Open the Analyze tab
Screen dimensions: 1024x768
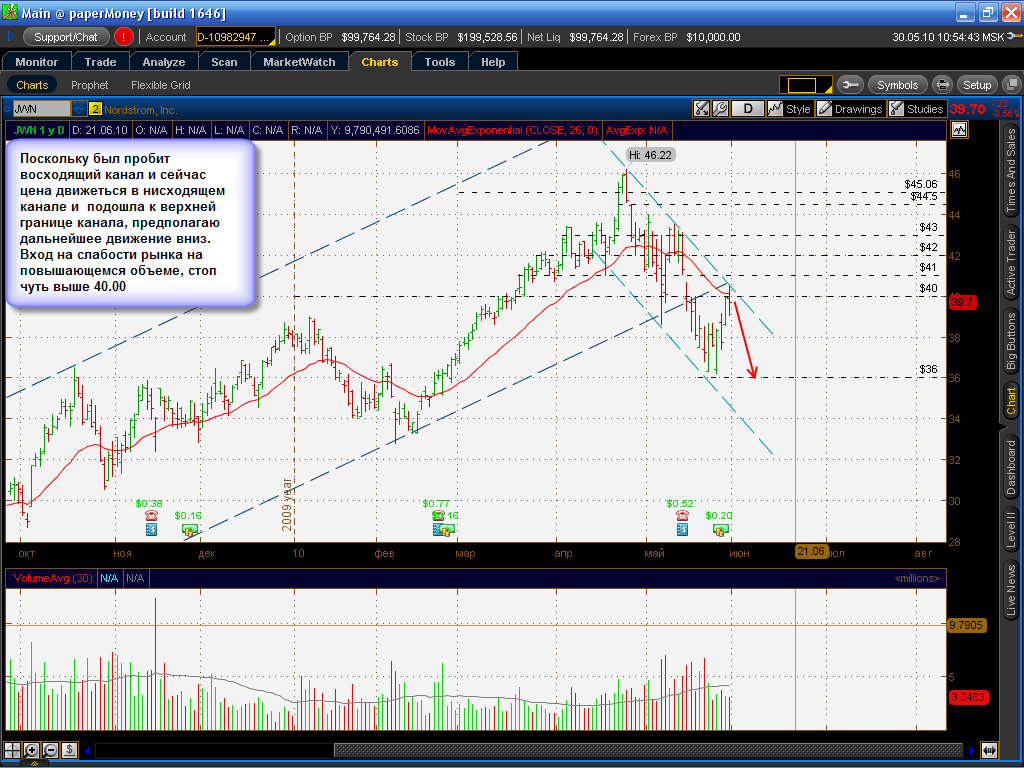pos(164,62)
